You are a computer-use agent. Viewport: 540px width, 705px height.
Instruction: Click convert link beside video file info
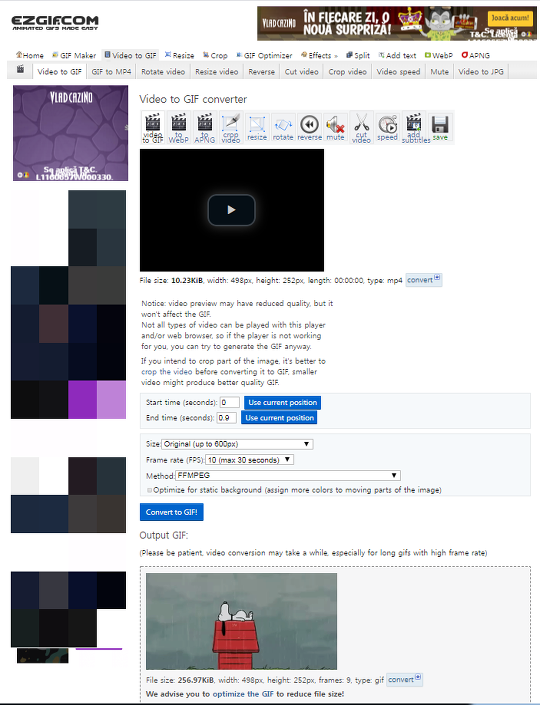[x=424, y=280]
